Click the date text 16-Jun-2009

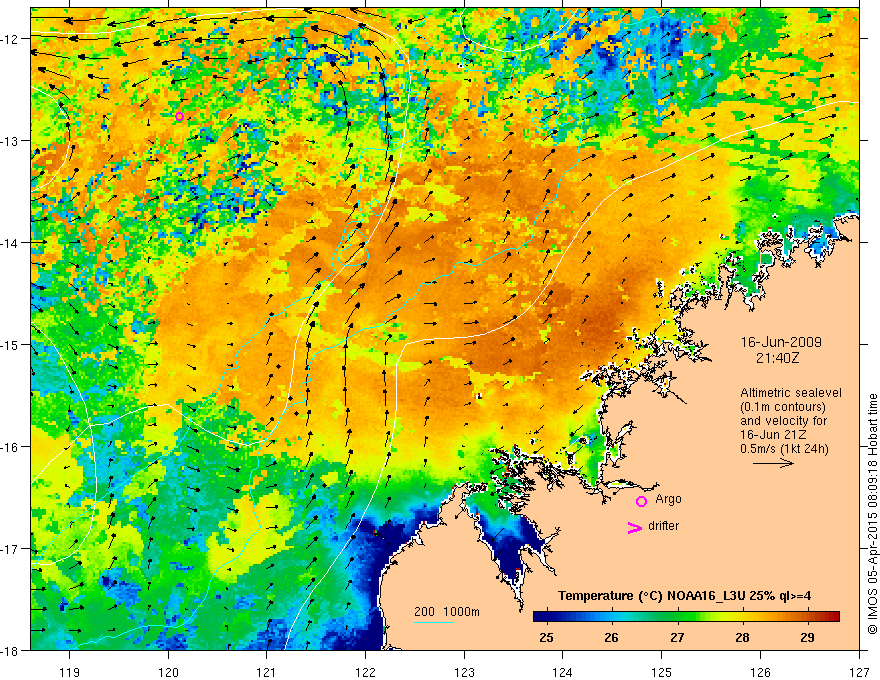781,342
